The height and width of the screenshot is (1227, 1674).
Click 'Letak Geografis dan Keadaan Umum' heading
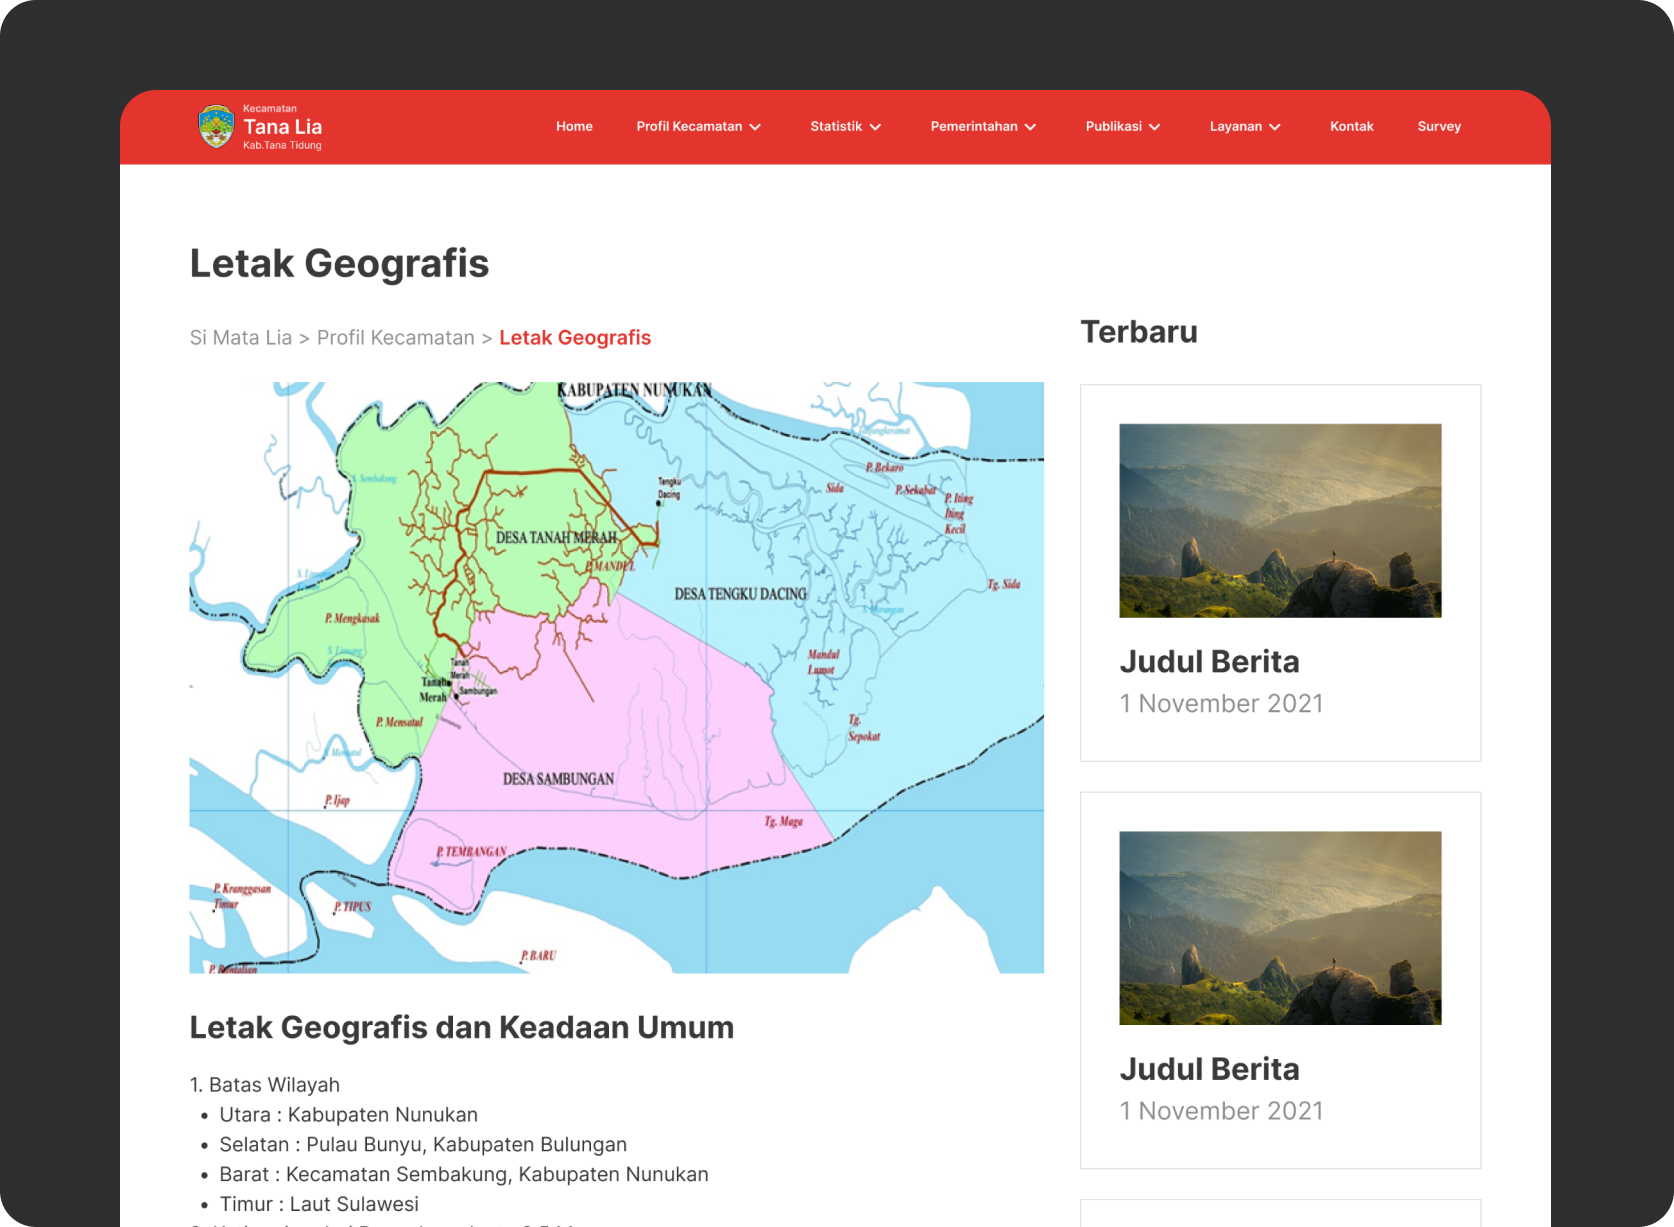(x=462, y=1028)
